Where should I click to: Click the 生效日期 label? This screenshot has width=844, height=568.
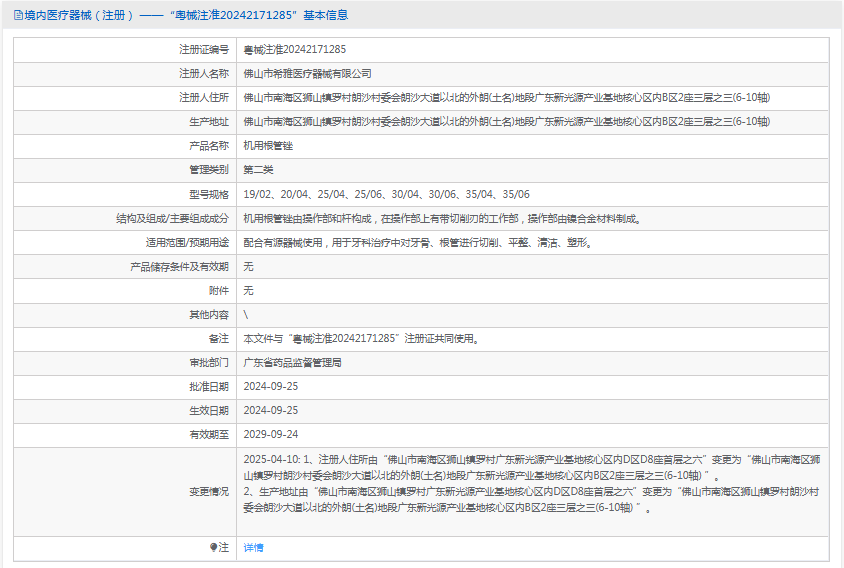pos(209,411)
